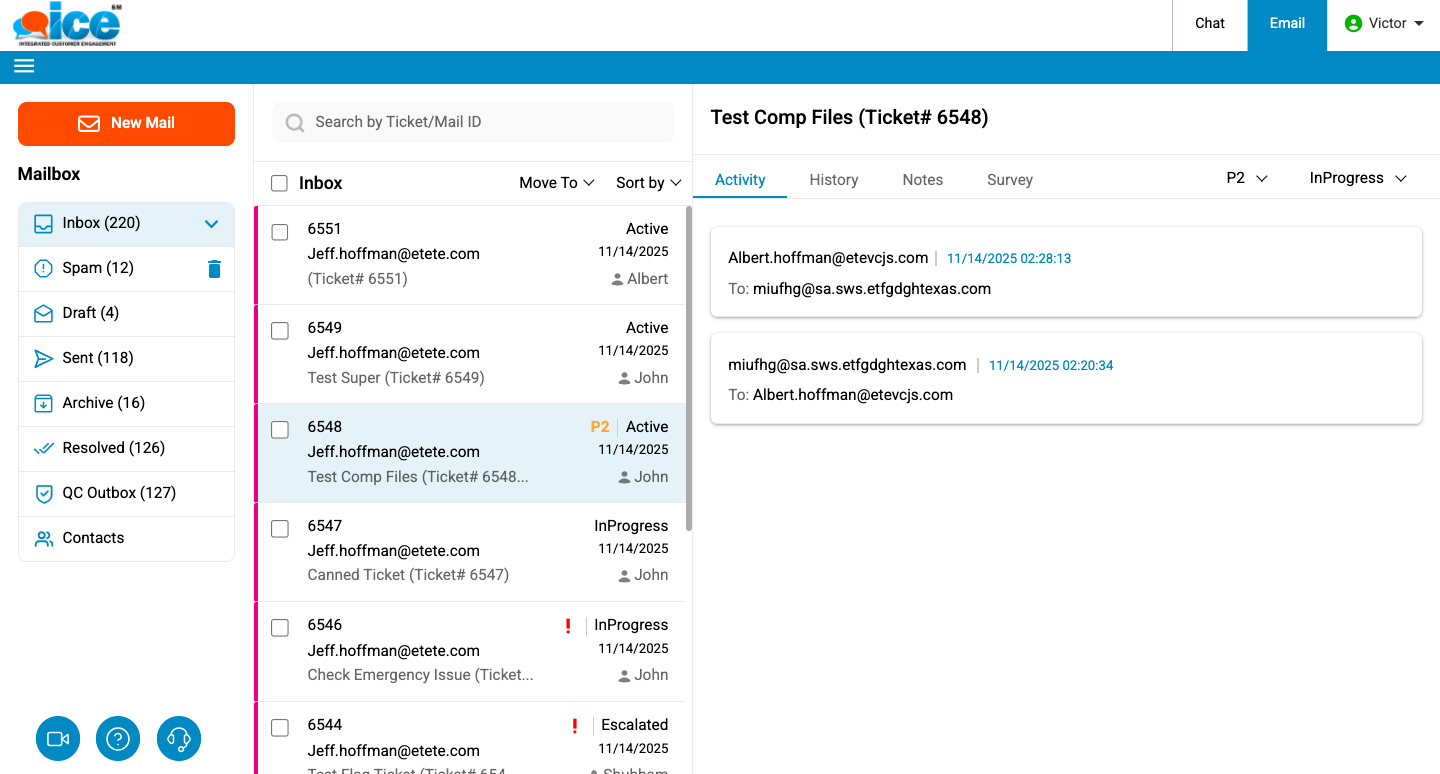
Task: Click the Spam trash delete icon
Action: (214, 268)
